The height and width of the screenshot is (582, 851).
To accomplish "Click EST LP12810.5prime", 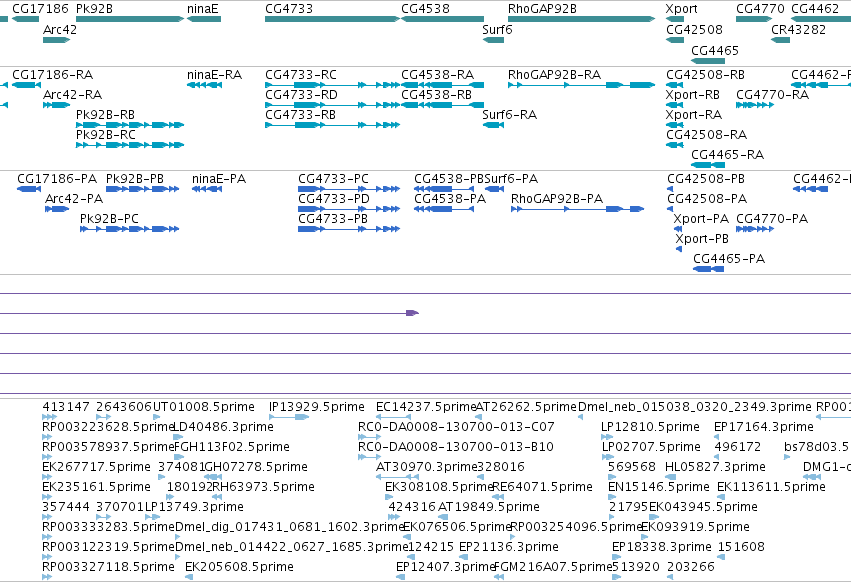I will [x=650, y=427].
